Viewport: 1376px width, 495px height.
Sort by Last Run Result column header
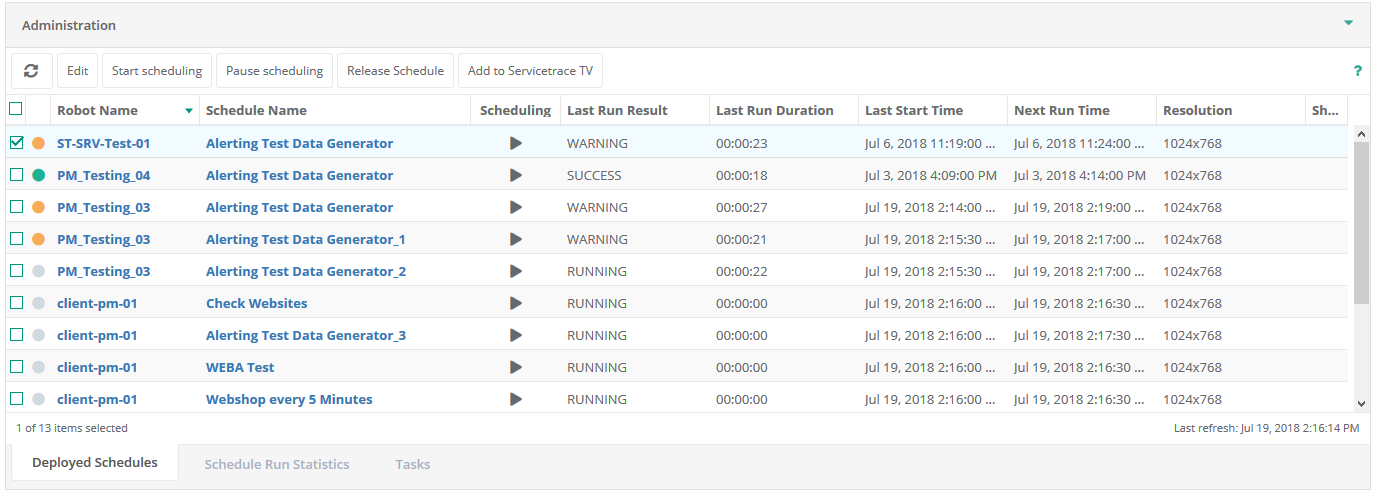(x=617, y=110)
